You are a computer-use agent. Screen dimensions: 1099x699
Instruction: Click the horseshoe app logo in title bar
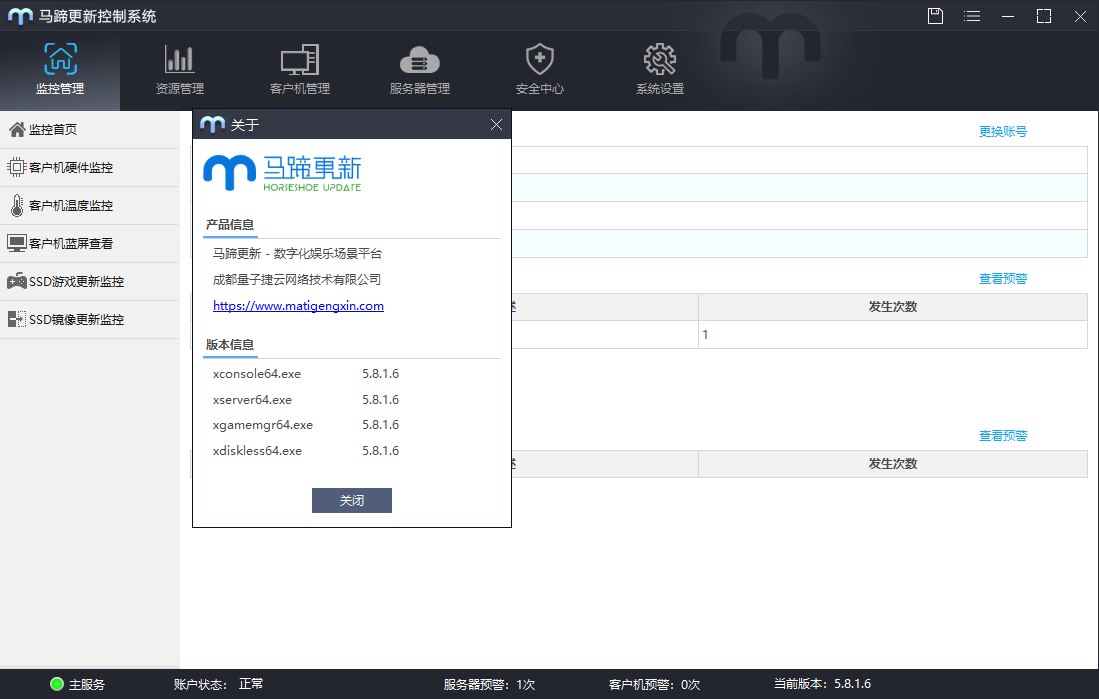[x=20, y=16]
